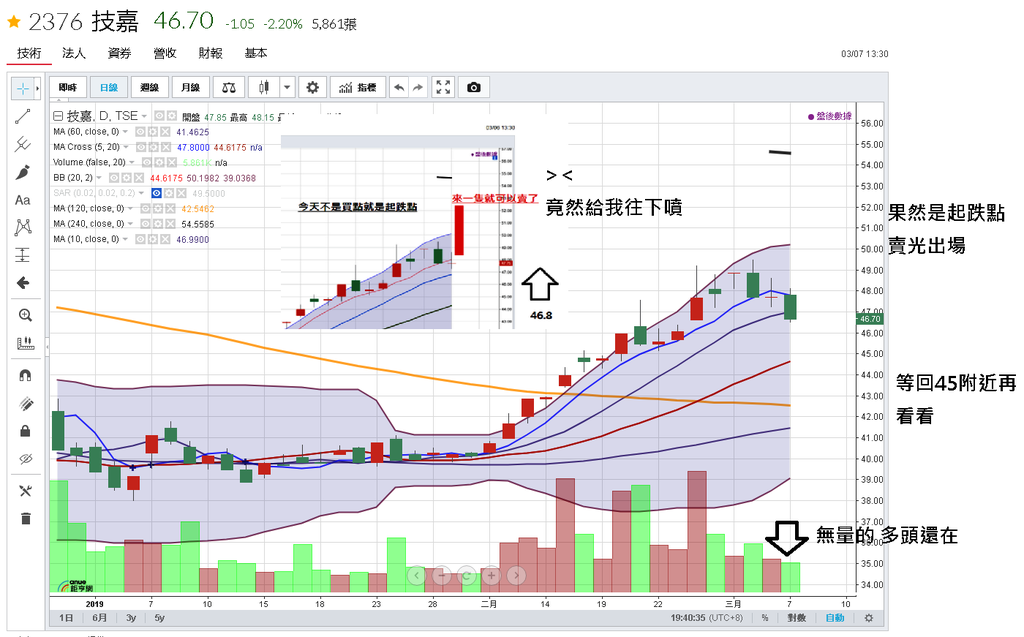Viewport: 1024px width, 637px height.
Task: Open the compare symbols scale icon
Action: pos(229,88)
